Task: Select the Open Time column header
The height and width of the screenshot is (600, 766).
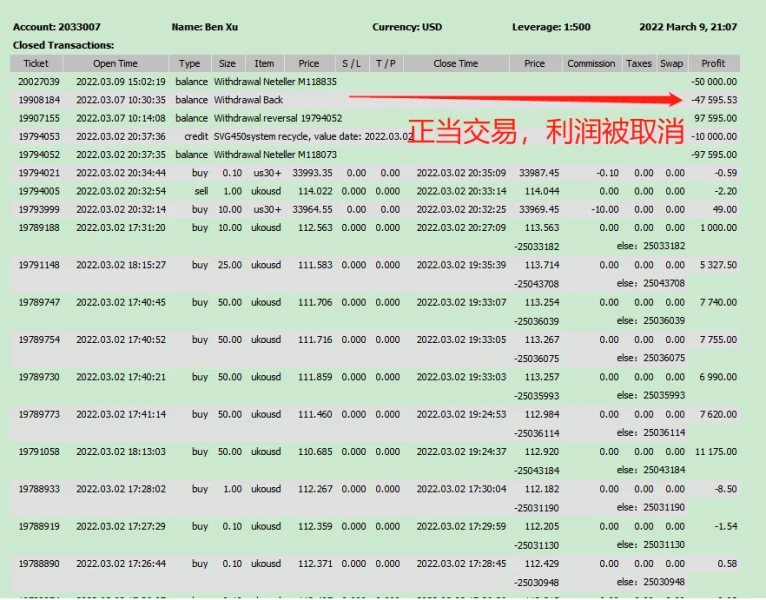Action: tap(115, 63)
